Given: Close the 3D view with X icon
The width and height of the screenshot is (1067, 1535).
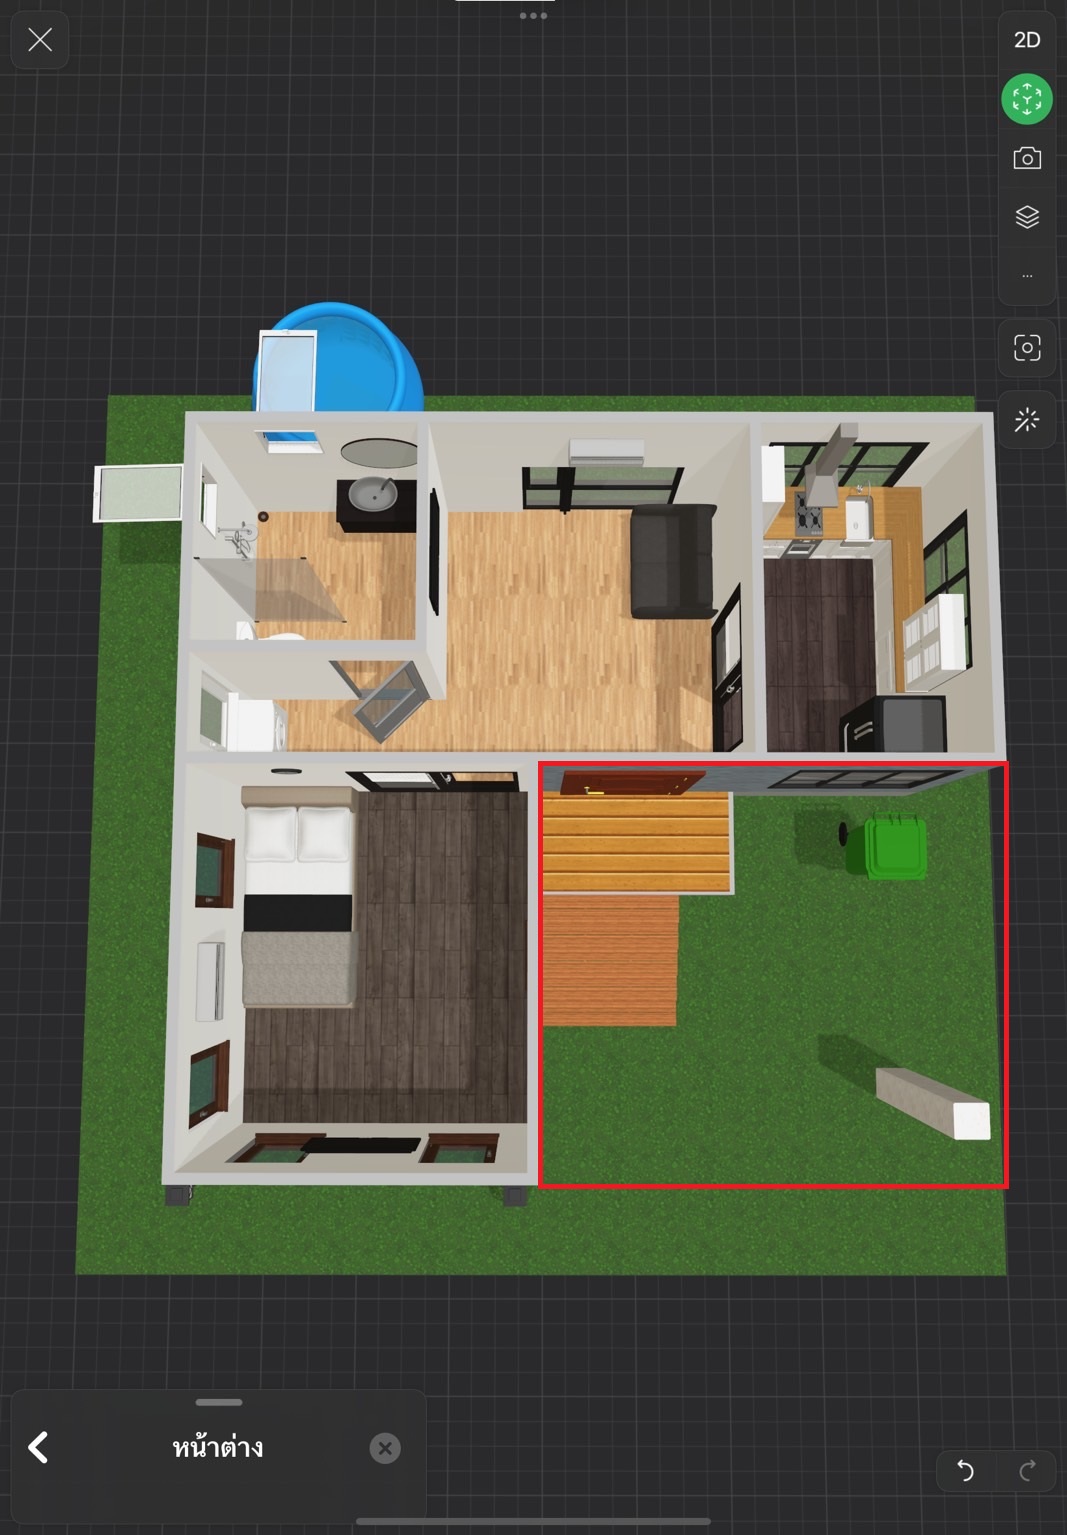Looking at the screenshot, I should (40, 40).
